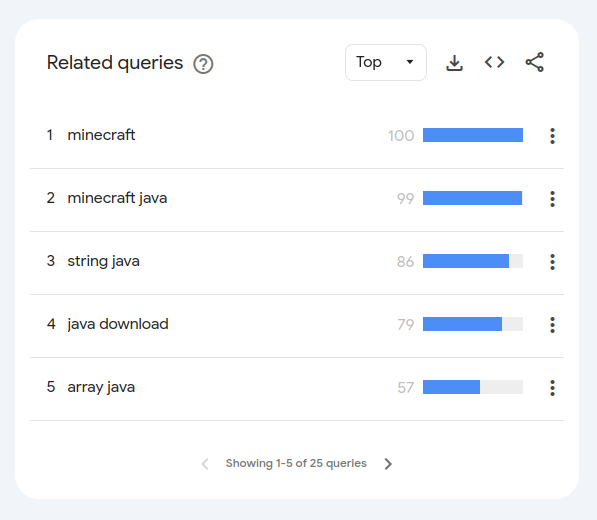Click the 79 score value
The width and height of the screenshot is (597, 520).
405,324
